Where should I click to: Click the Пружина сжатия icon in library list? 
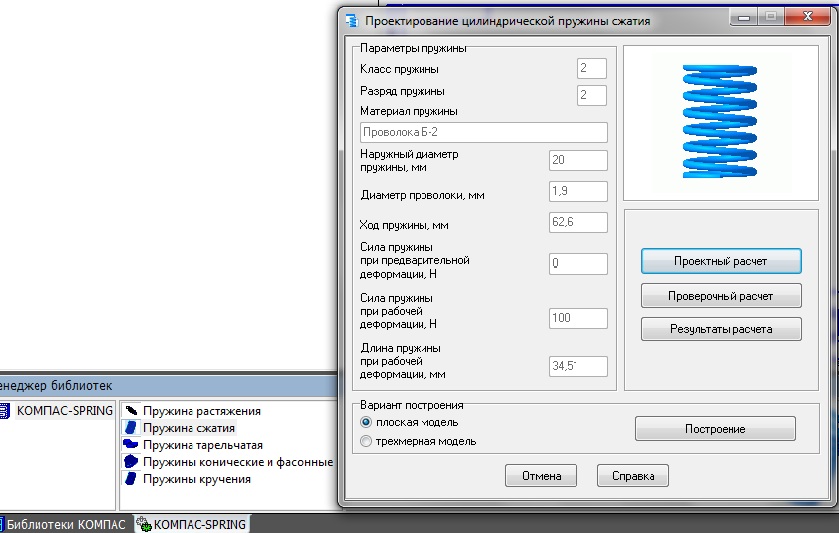(x=131, y=428)
